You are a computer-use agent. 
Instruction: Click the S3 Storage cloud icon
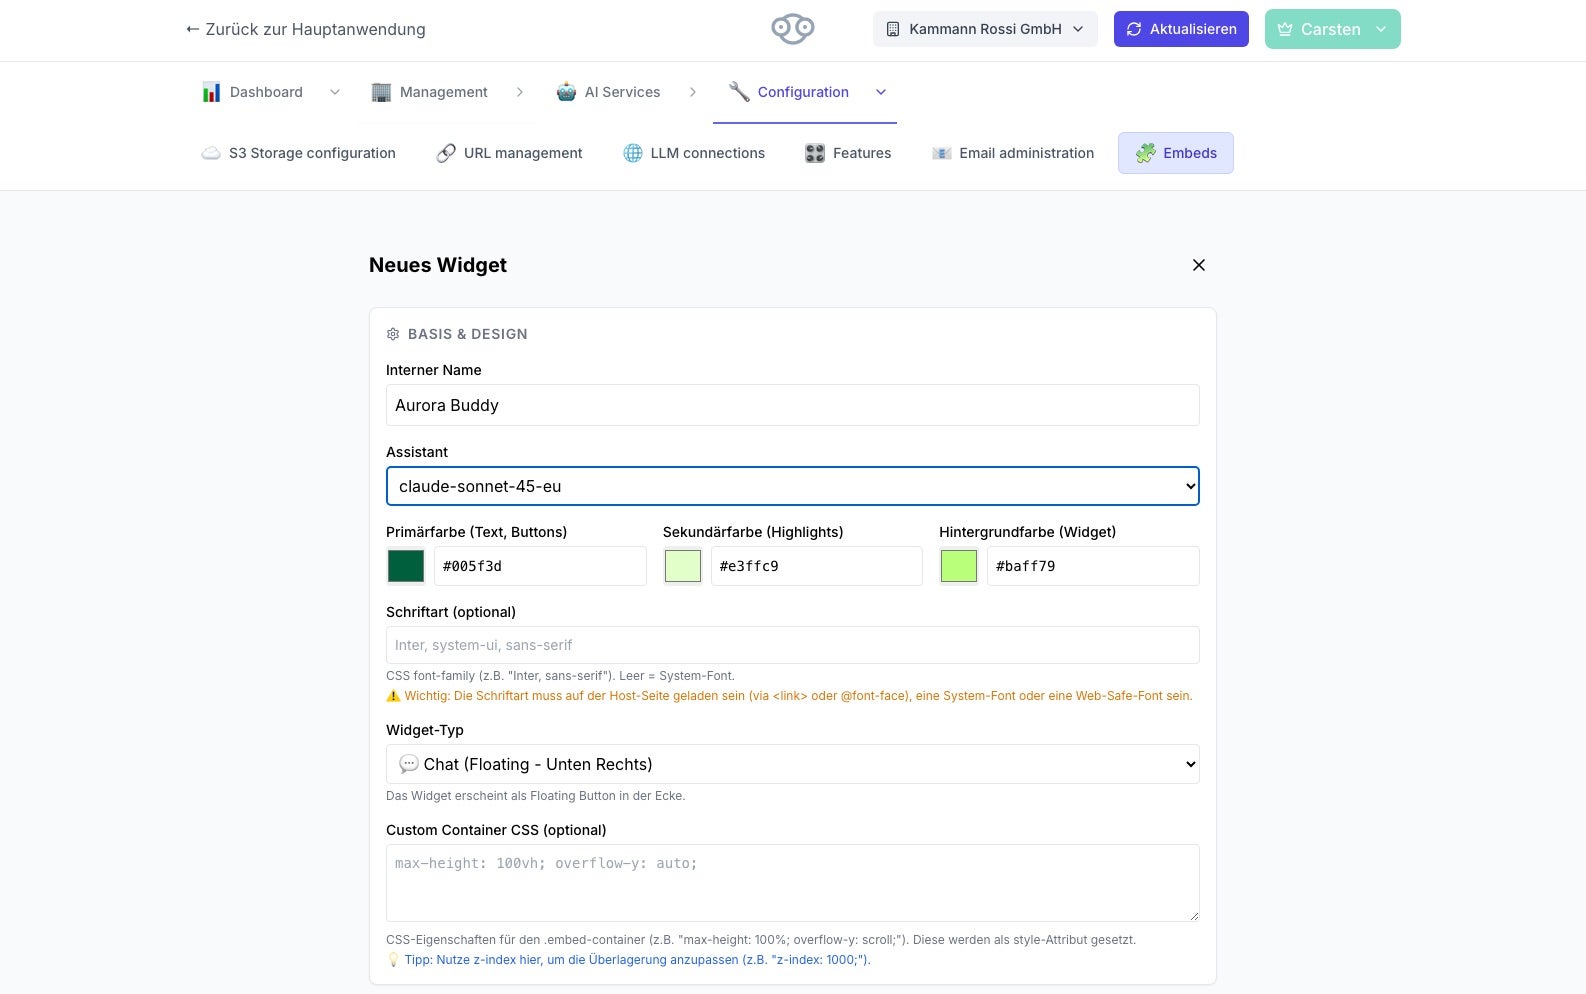pyautogui.click(x=211, y=153)
